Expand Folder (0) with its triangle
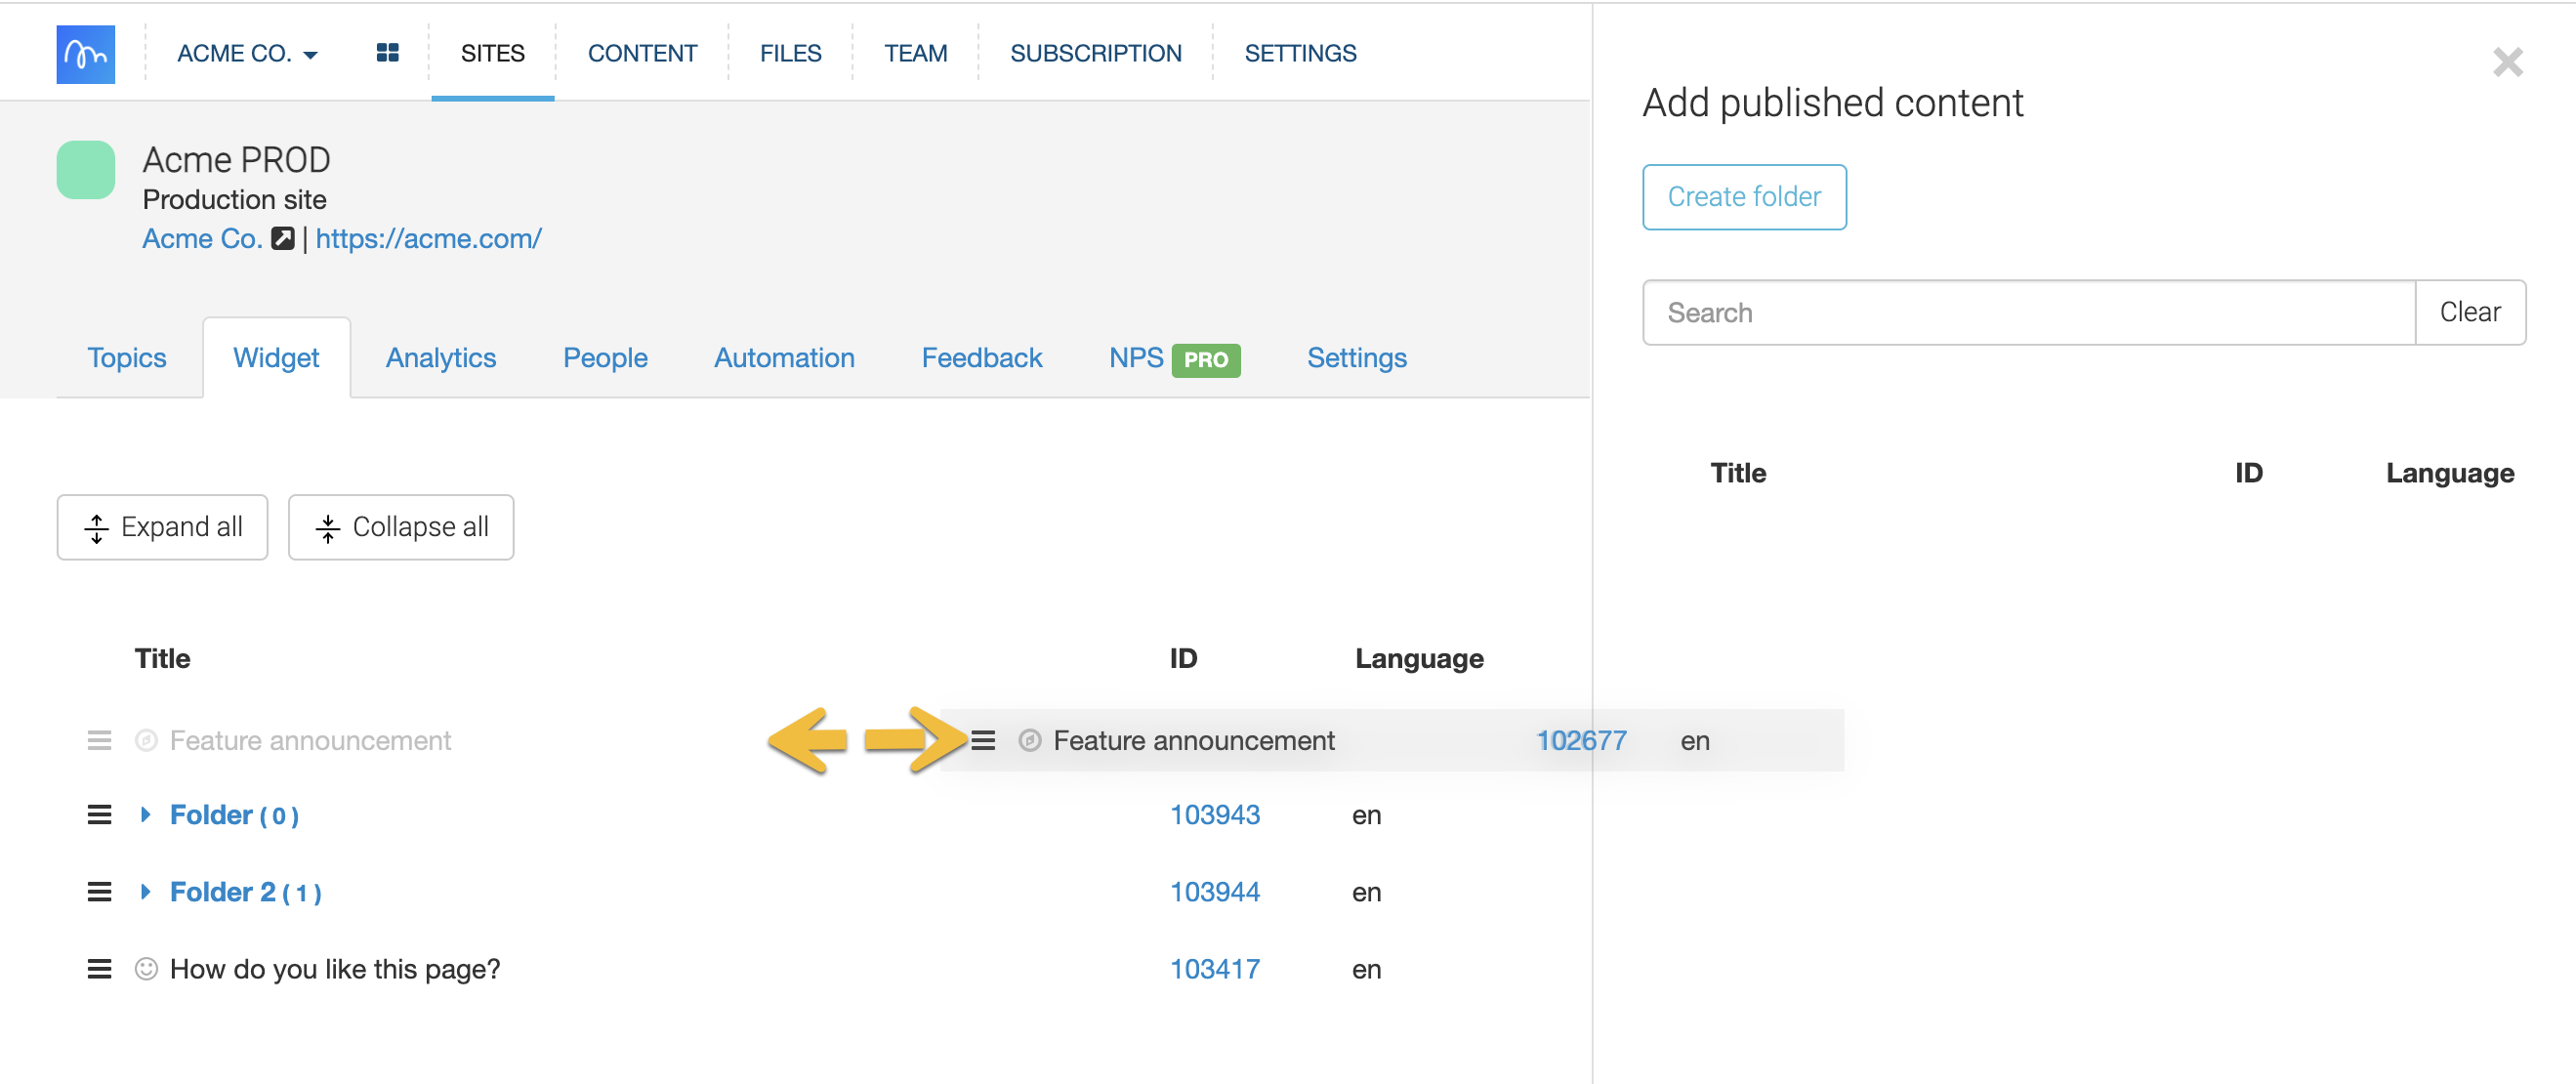 (x=146, y=815)
